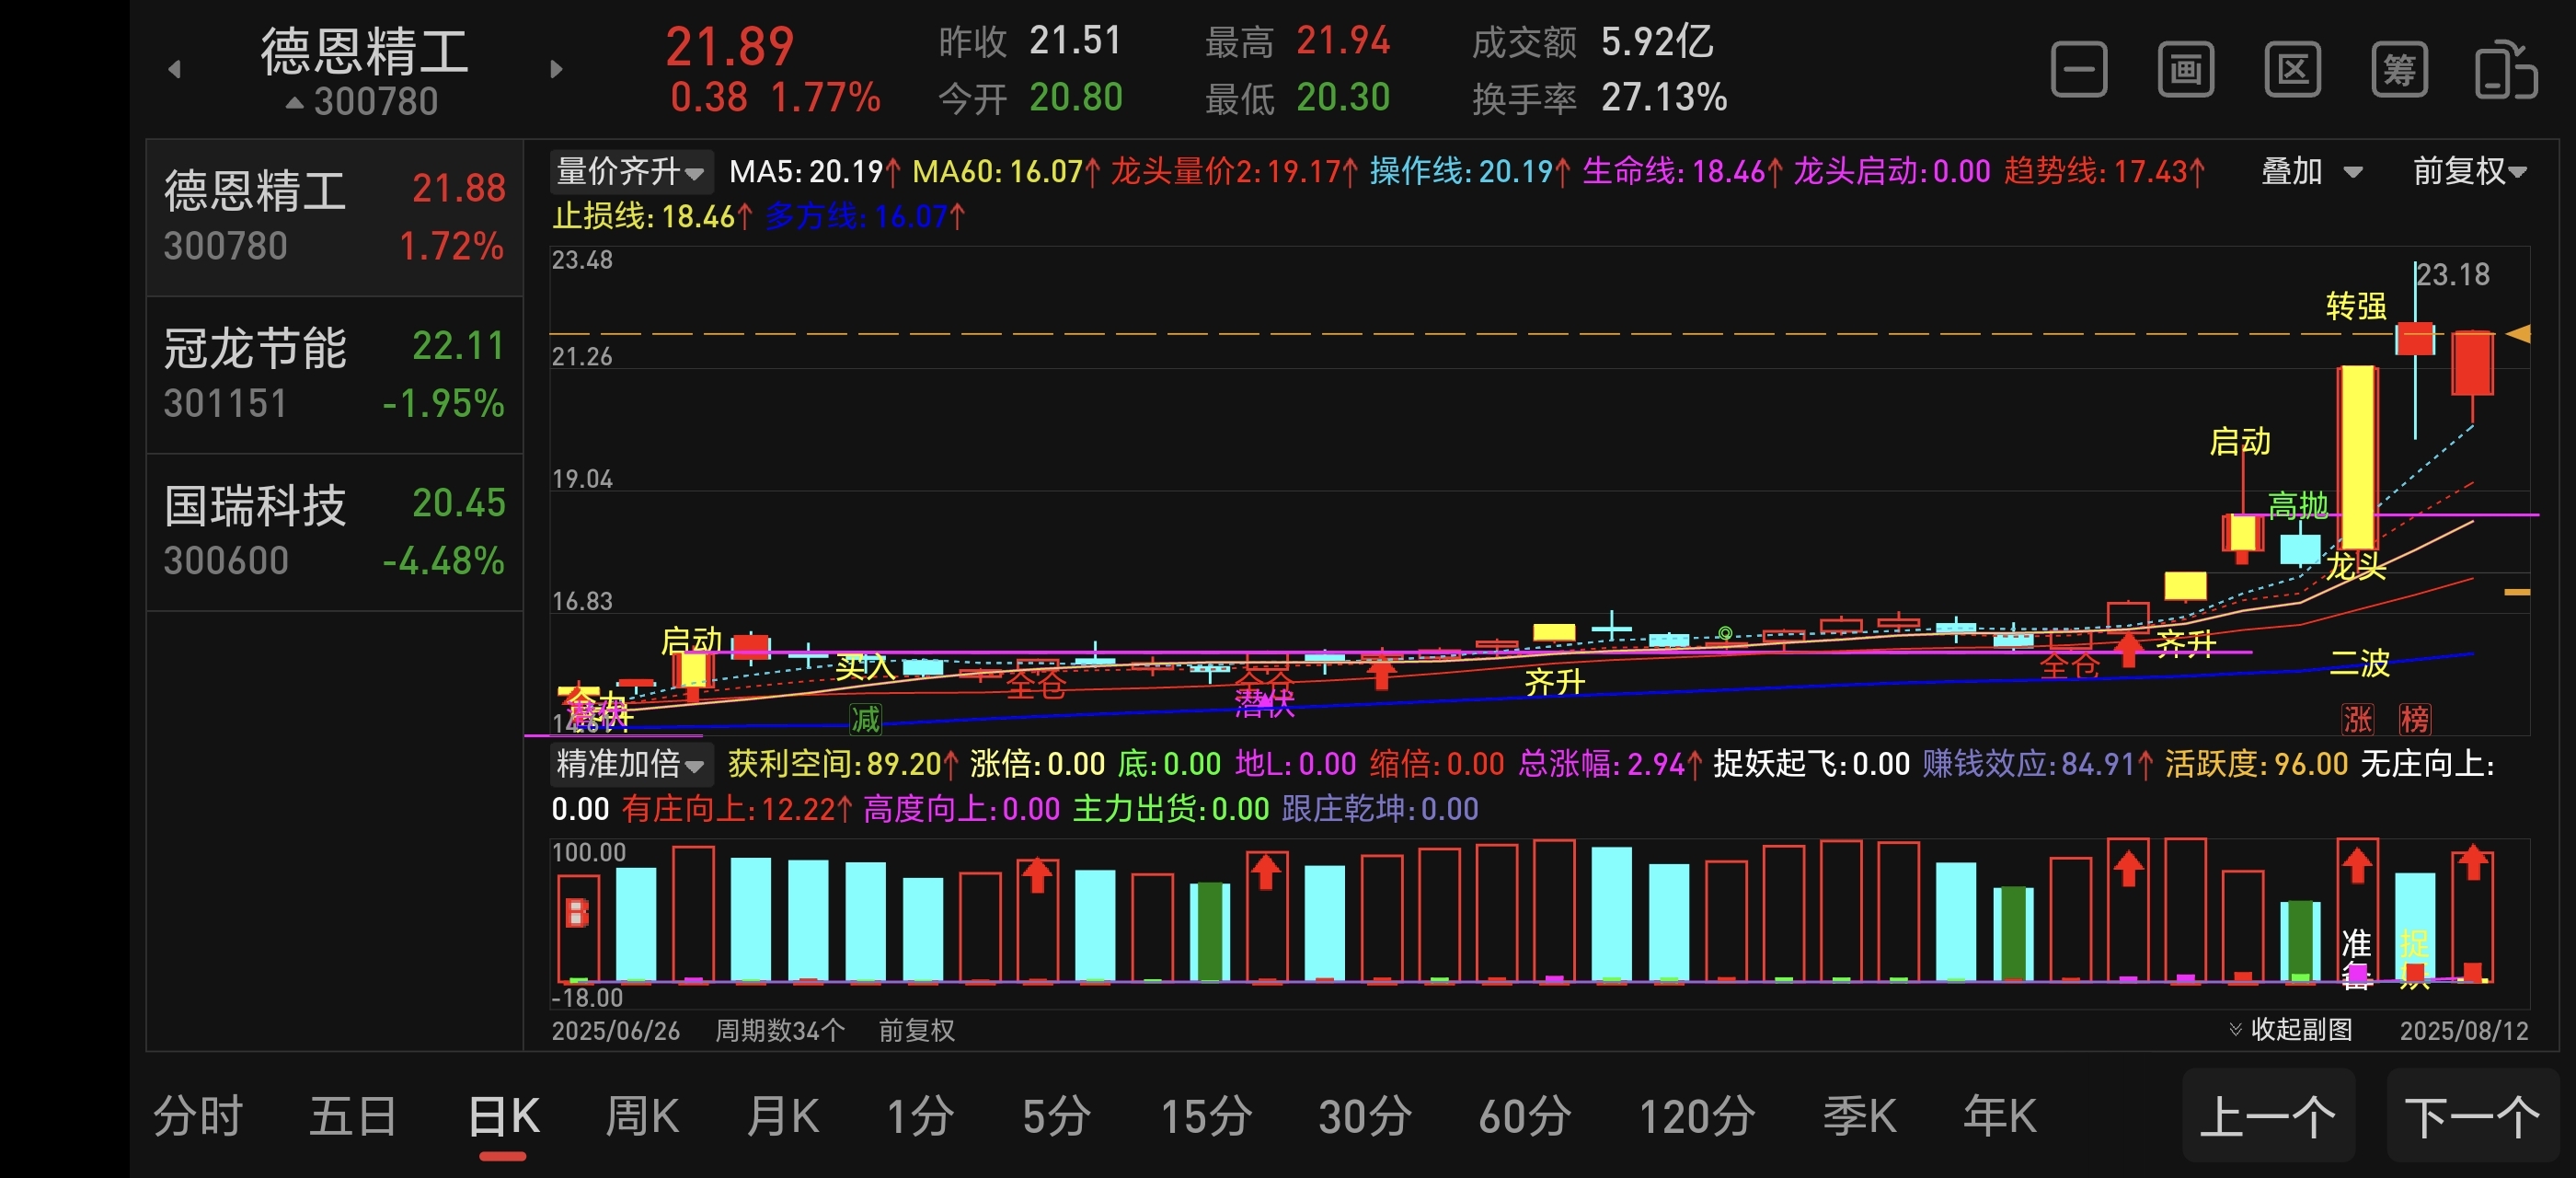Screen dimensions: 2576x1178
Task: Tap the 获利空间: 89.20 value
Action: 843,764
